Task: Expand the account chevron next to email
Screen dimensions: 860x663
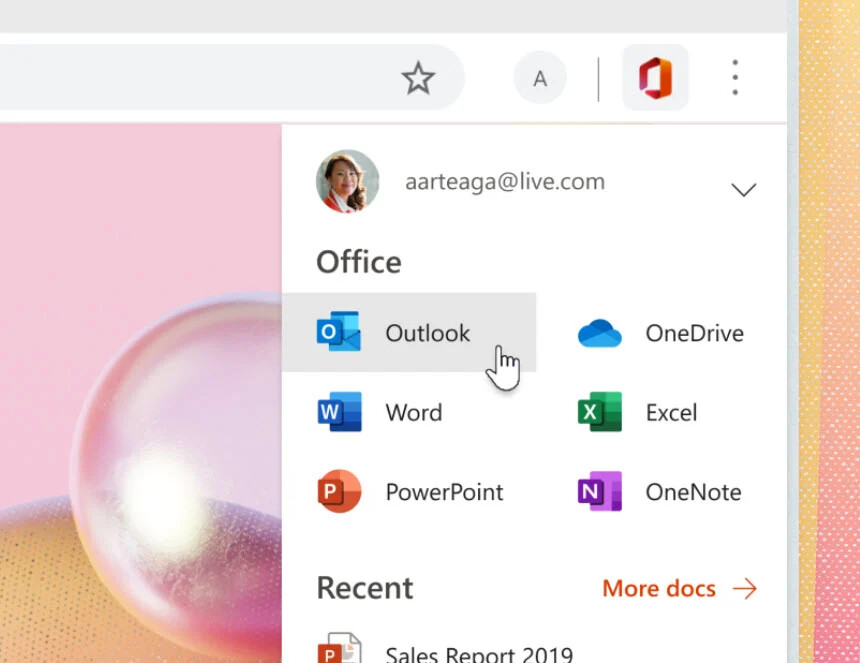Action: pyautogui.click(x=743, y=190)
